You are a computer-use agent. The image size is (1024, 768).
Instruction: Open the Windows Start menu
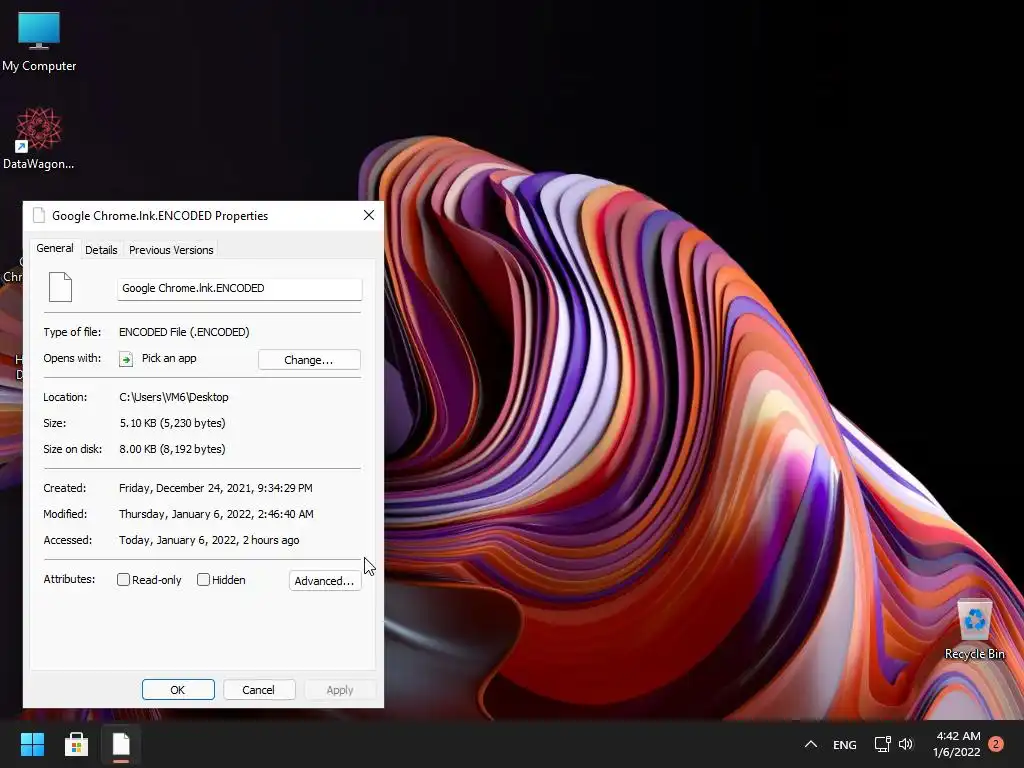tap(32, 744)
